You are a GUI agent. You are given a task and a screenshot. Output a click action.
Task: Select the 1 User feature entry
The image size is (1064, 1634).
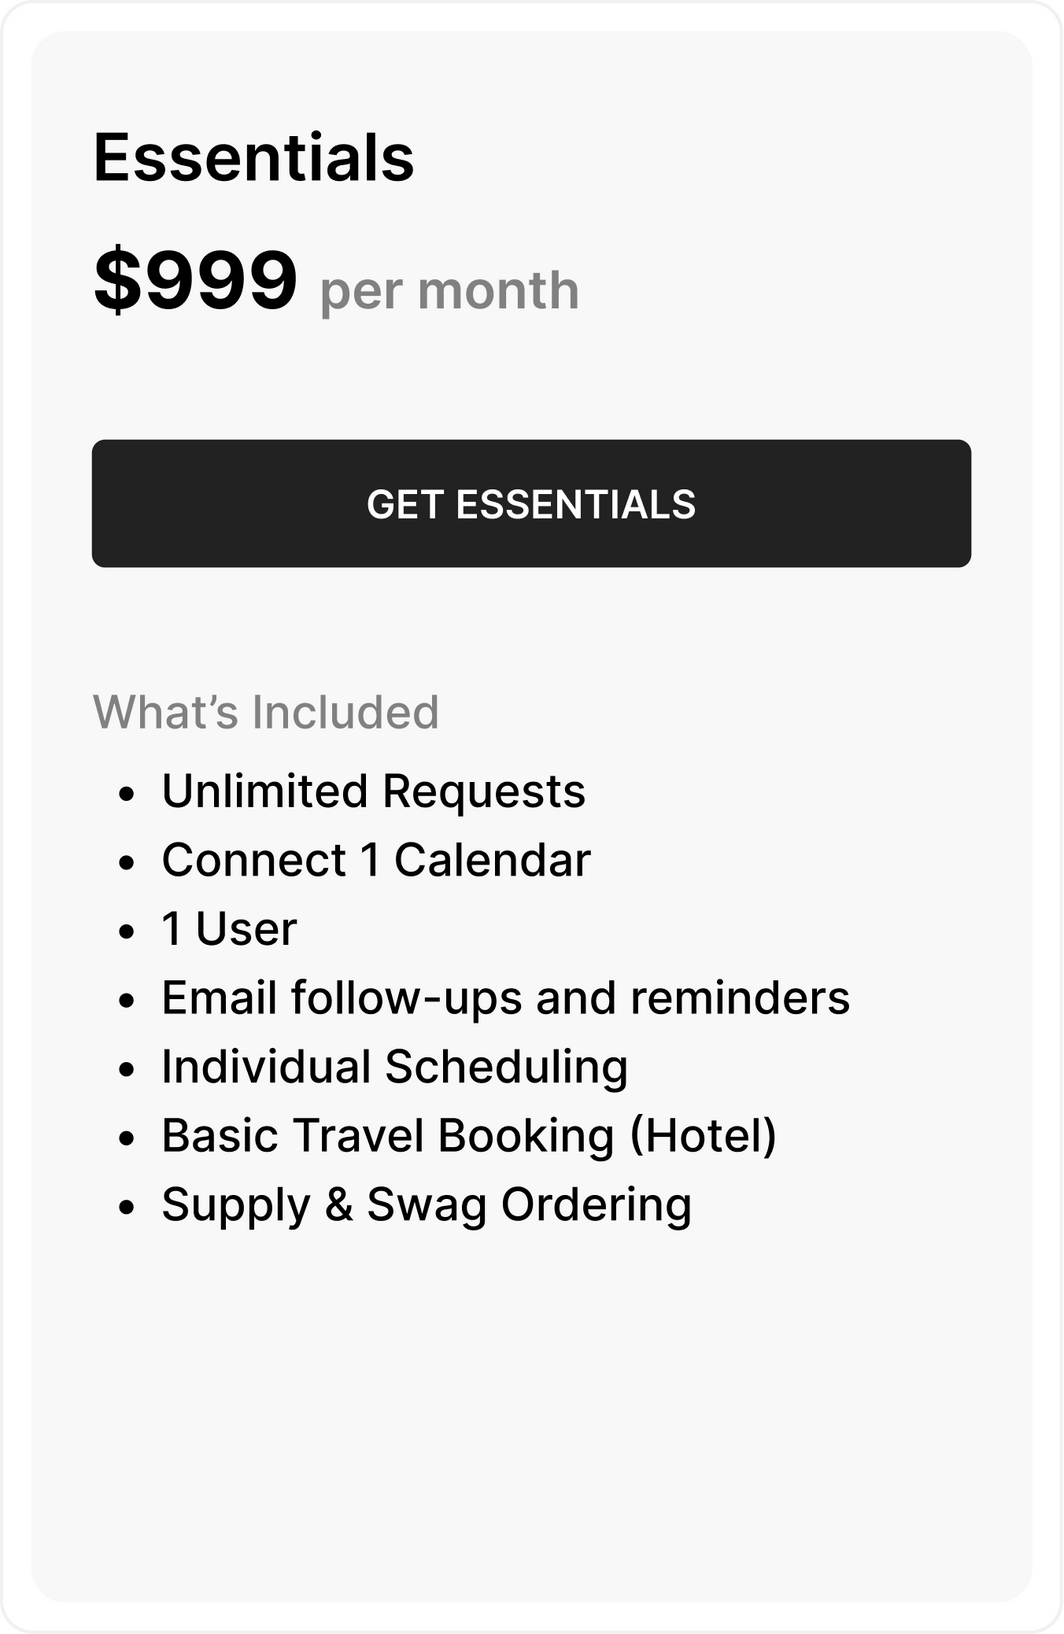point(229,929)
